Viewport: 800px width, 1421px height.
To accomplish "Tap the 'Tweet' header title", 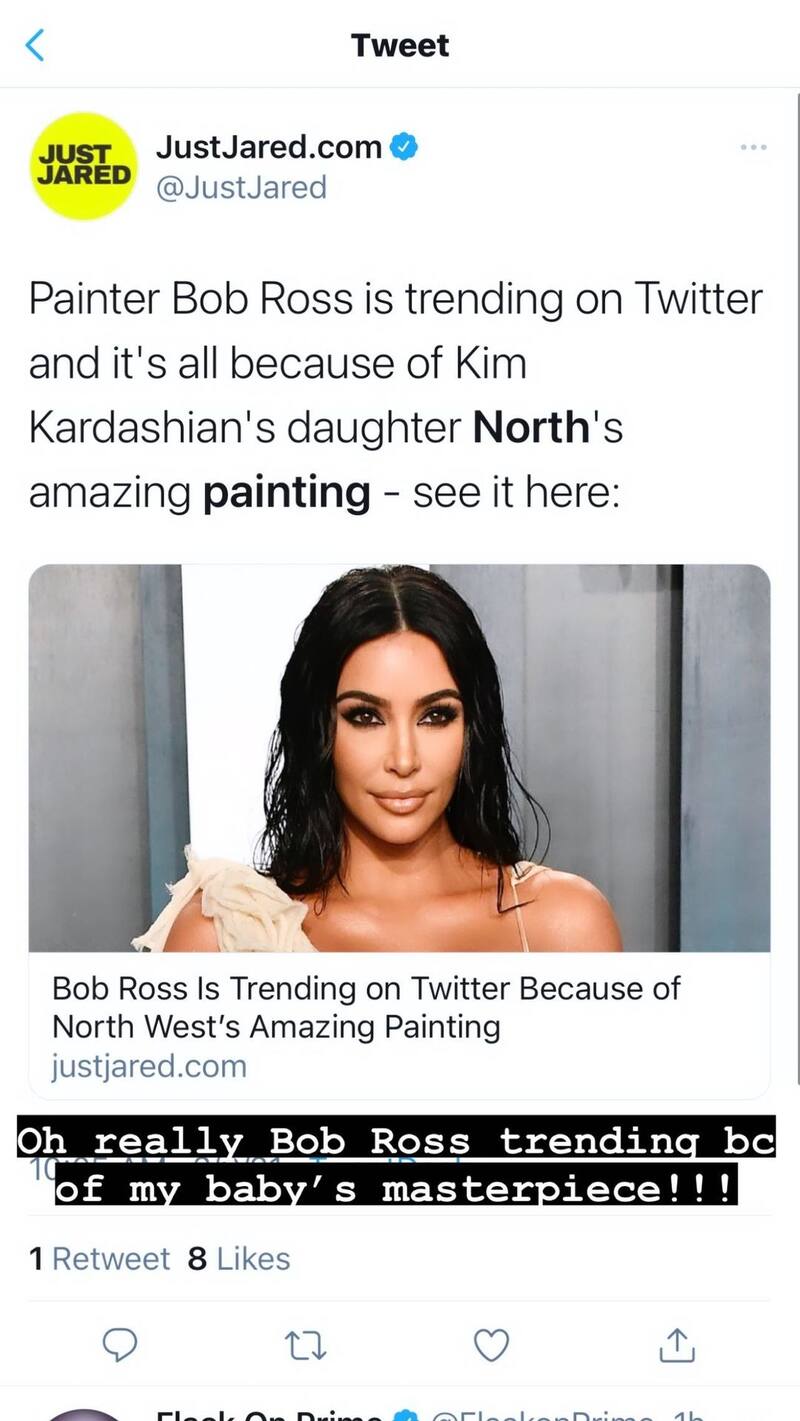I will click(400, 45).
